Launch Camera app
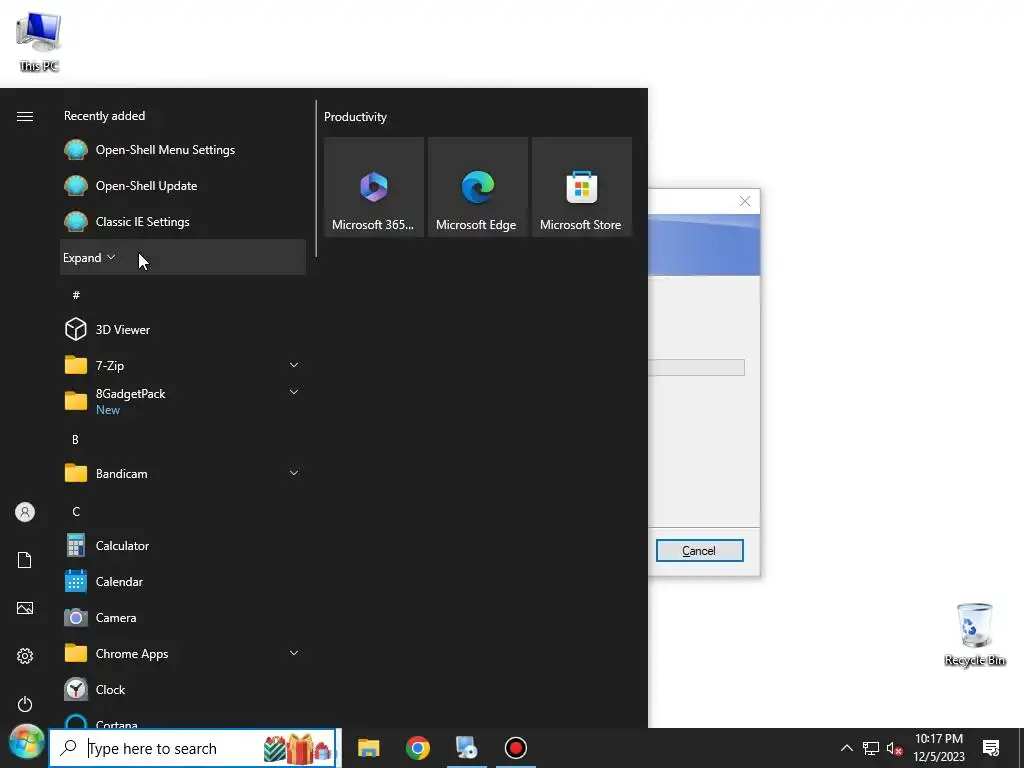This screenshot has width=1024, height=768. pyautogui.click(x=183, y=617)
